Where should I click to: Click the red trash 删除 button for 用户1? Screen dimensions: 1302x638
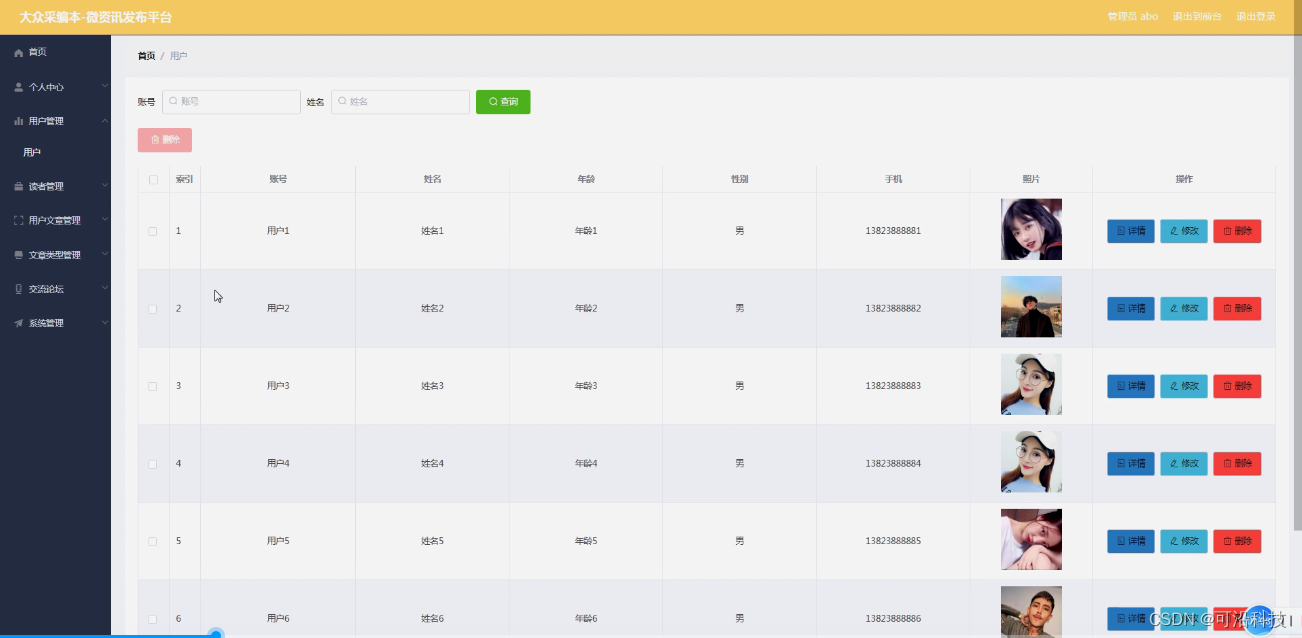point(1237,231)
